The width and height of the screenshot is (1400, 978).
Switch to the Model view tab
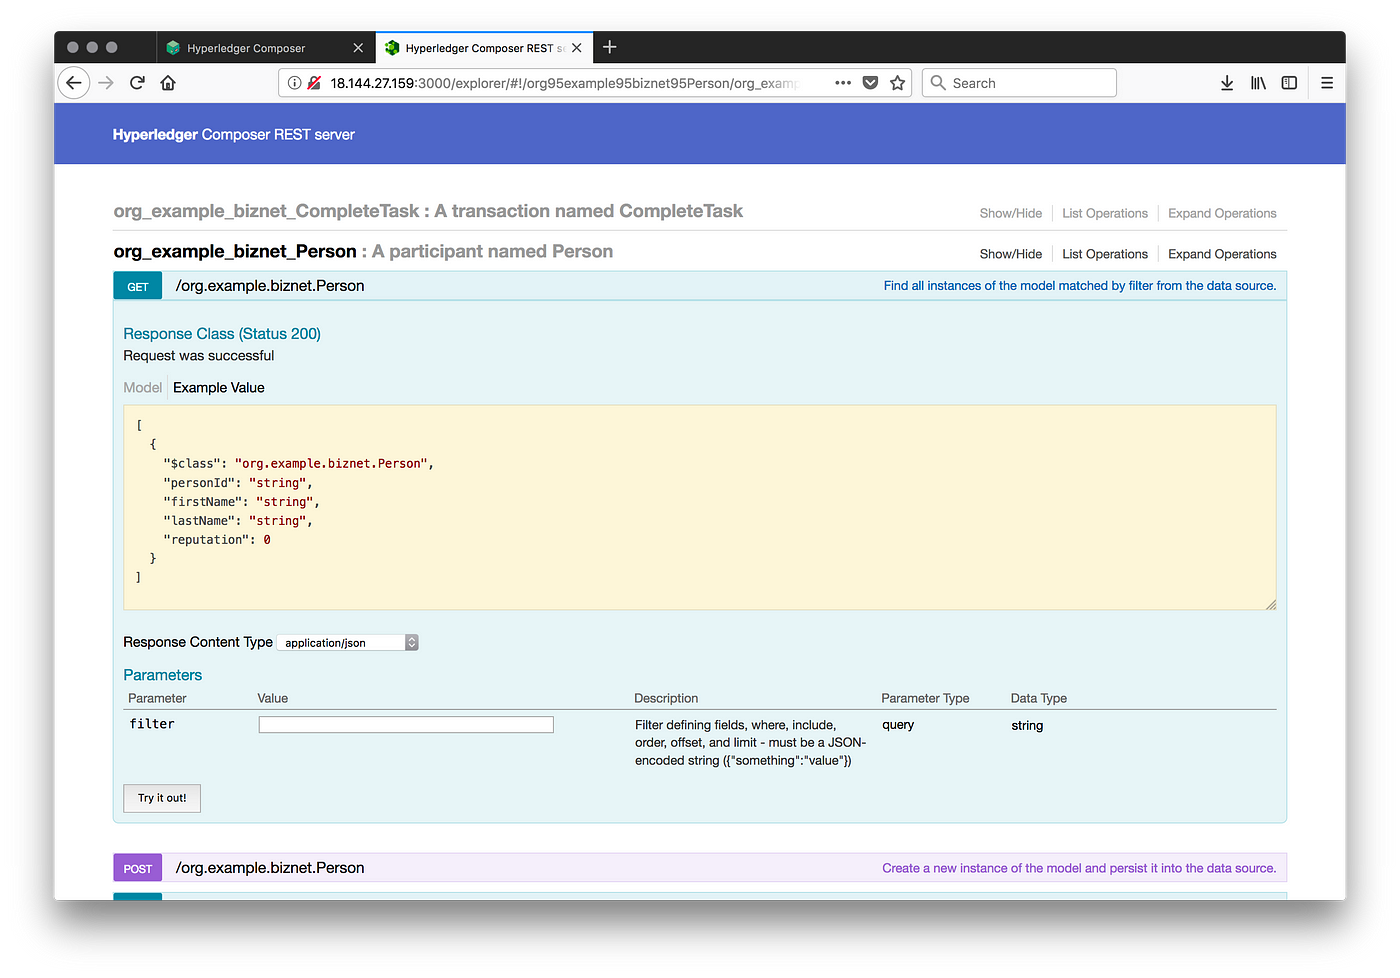pyautogui.click(x=142, y=388)
